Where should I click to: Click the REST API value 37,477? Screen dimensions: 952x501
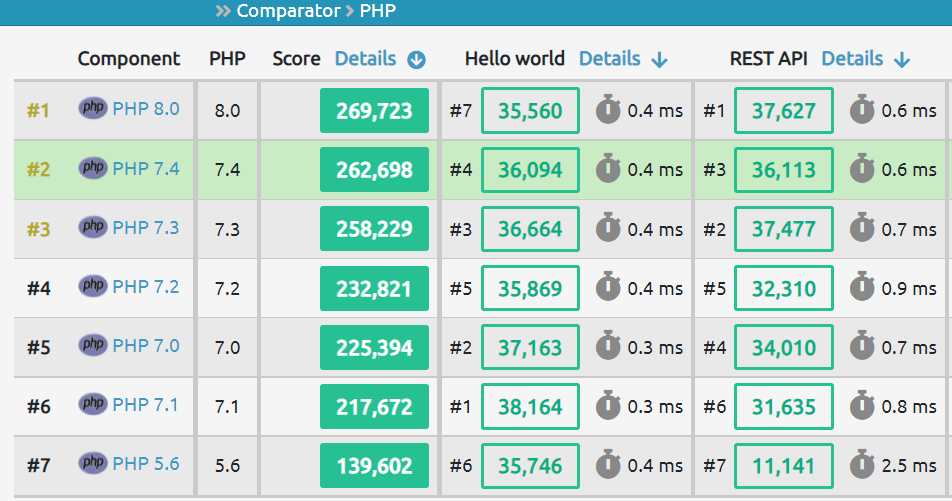[x=784, y=229]
